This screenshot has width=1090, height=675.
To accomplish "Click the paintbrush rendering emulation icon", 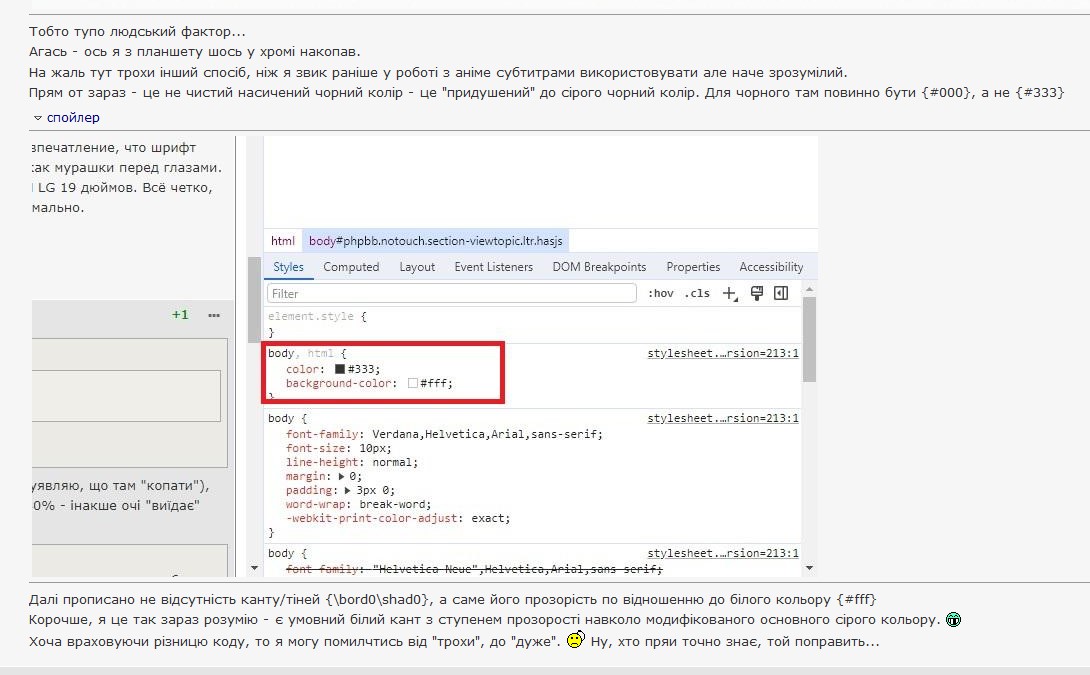I will pyautogui.click(x=757, y=293).
